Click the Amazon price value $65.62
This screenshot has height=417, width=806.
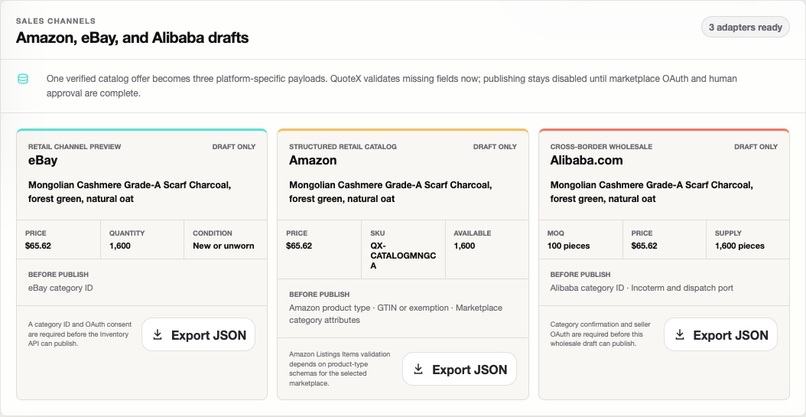pos(299,246)
